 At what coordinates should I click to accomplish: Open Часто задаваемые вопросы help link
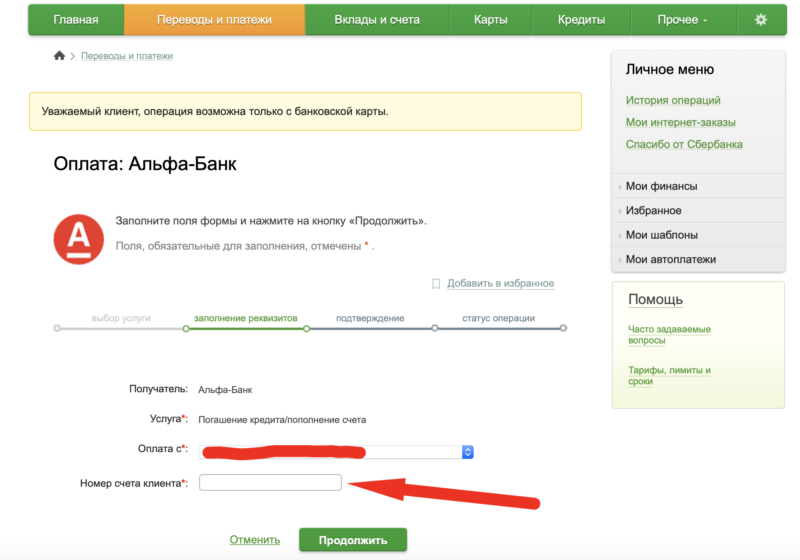[x=669, y=335]
